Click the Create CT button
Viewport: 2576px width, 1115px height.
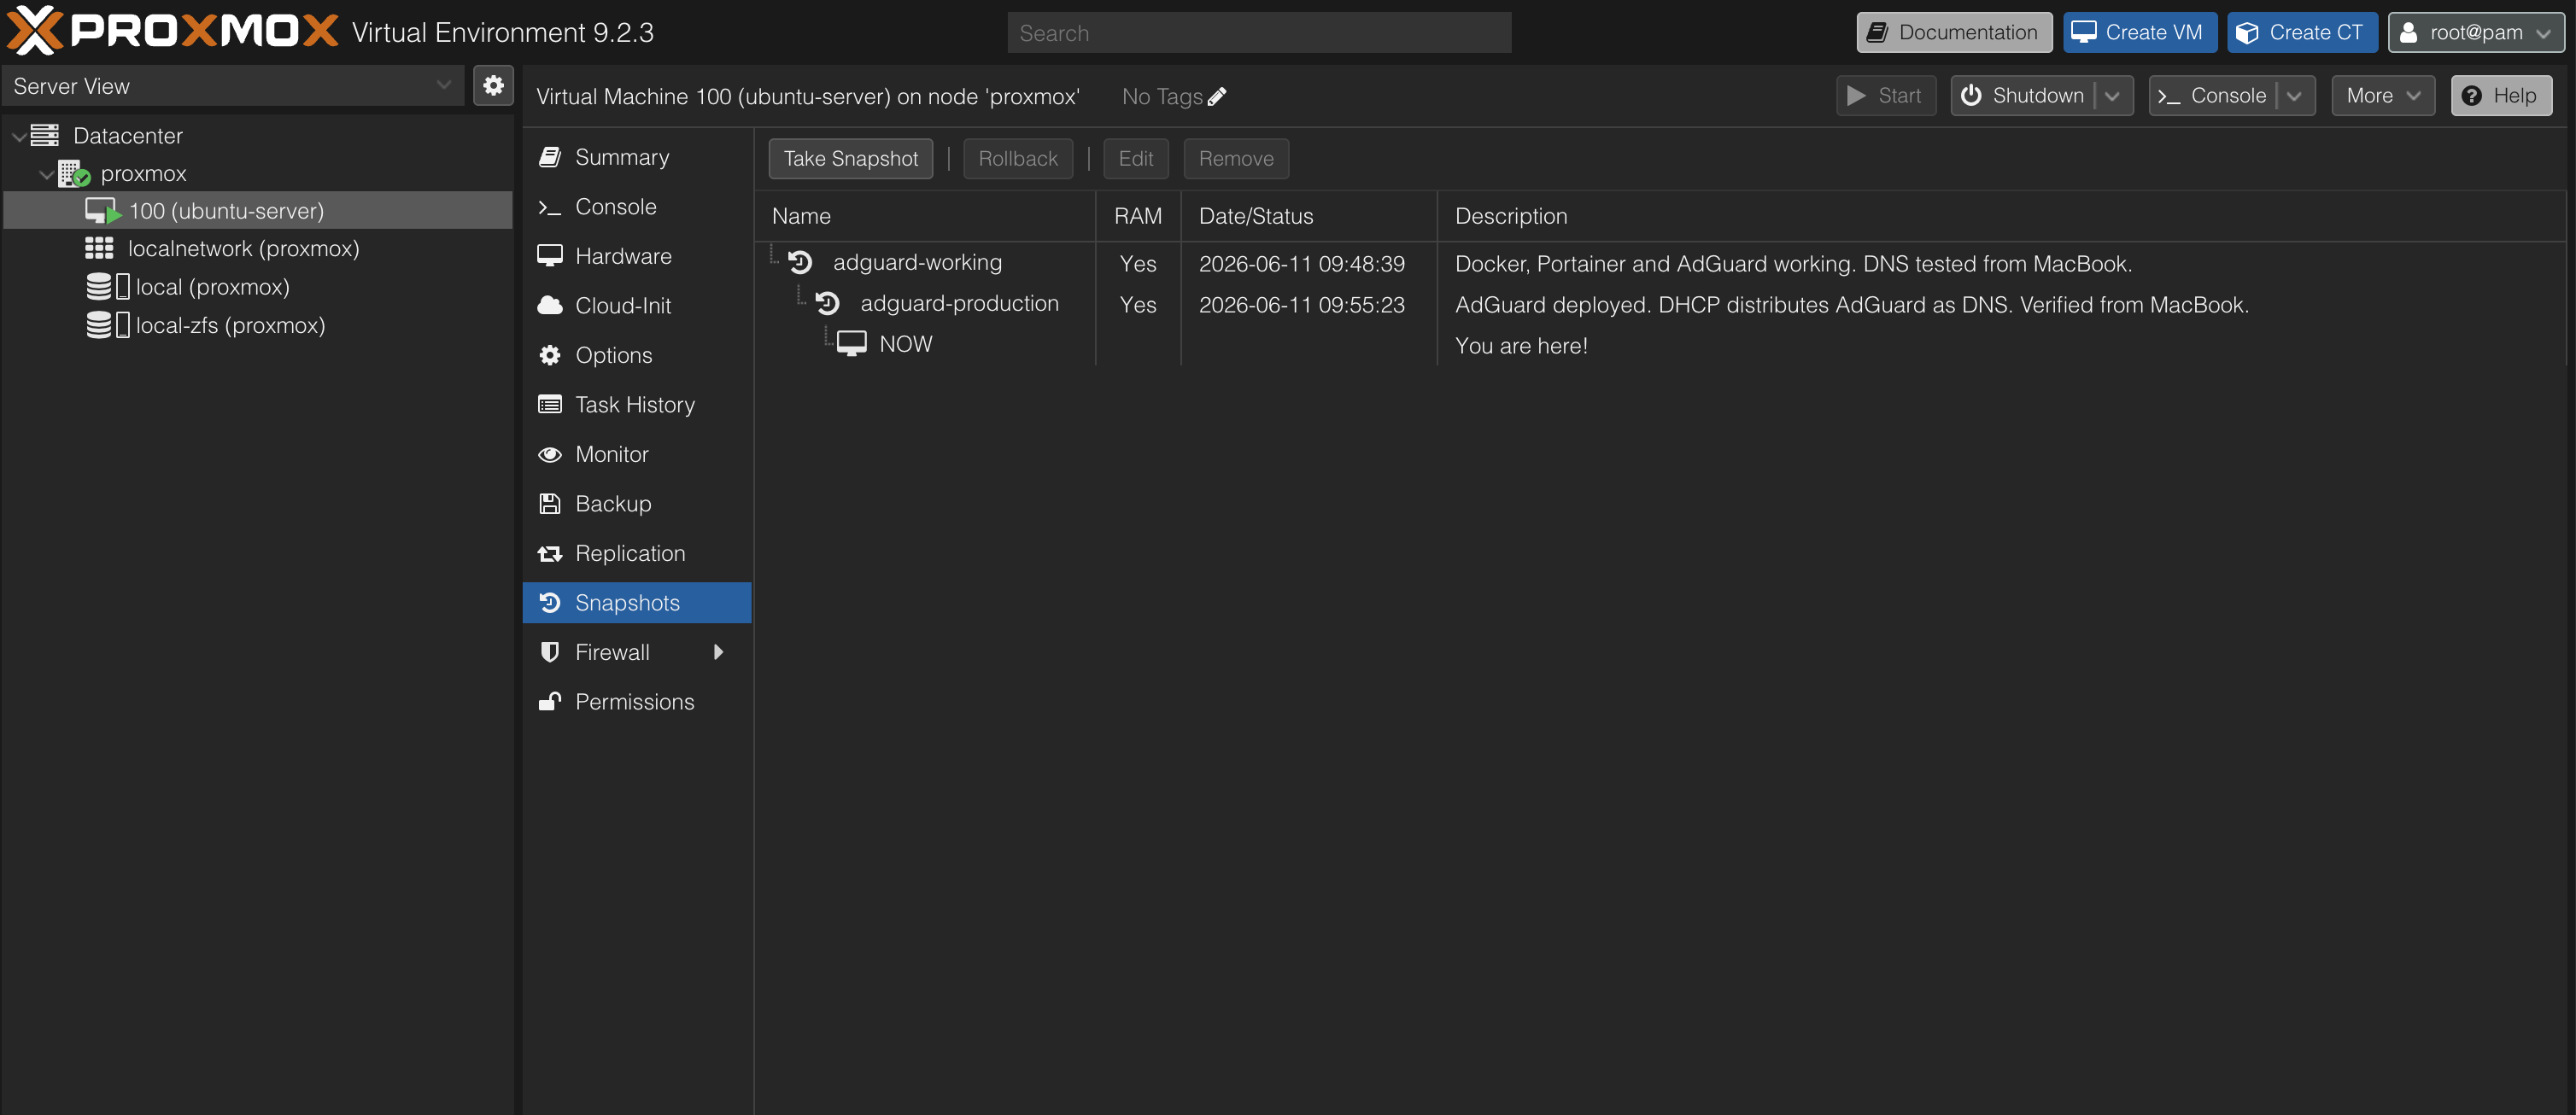click(2301, 32)
